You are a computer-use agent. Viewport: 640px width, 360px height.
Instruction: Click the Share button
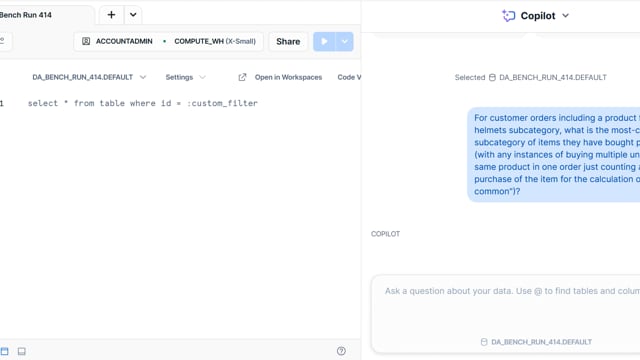(288, 42)
